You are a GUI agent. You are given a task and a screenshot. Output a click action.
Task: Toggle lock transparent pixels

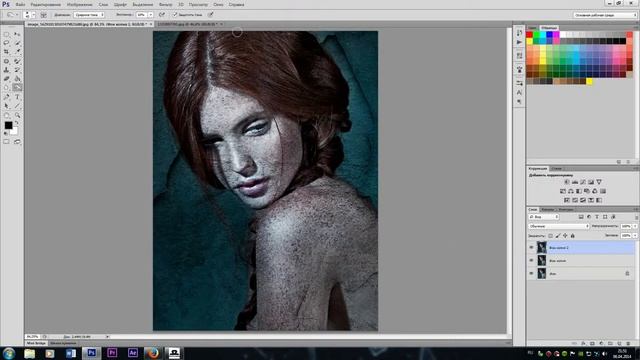[x=550, y=236]
